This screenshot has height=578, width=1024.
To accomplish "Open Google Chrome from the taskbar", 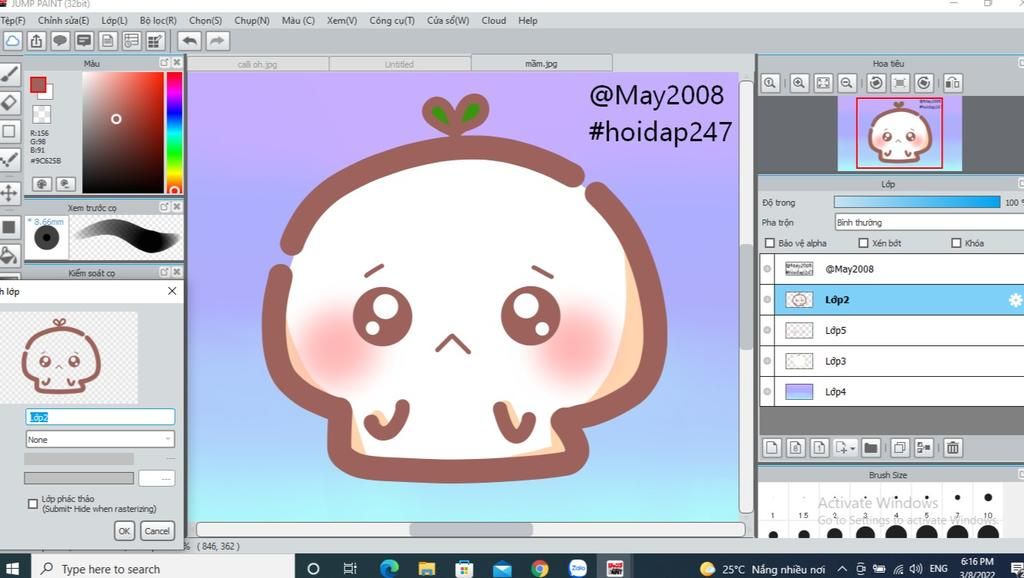I will (539, 569).
